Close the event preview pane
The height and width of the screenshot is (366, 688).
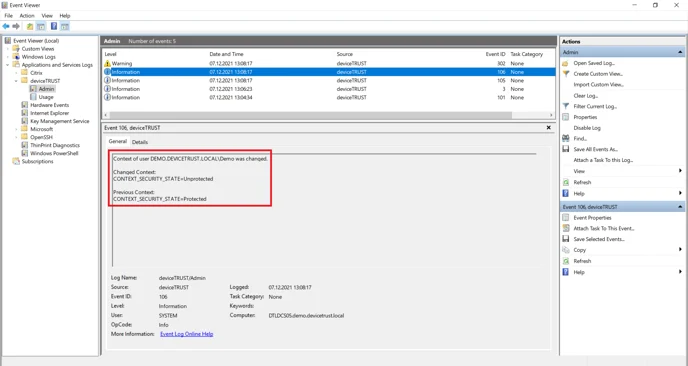point(548,128)
